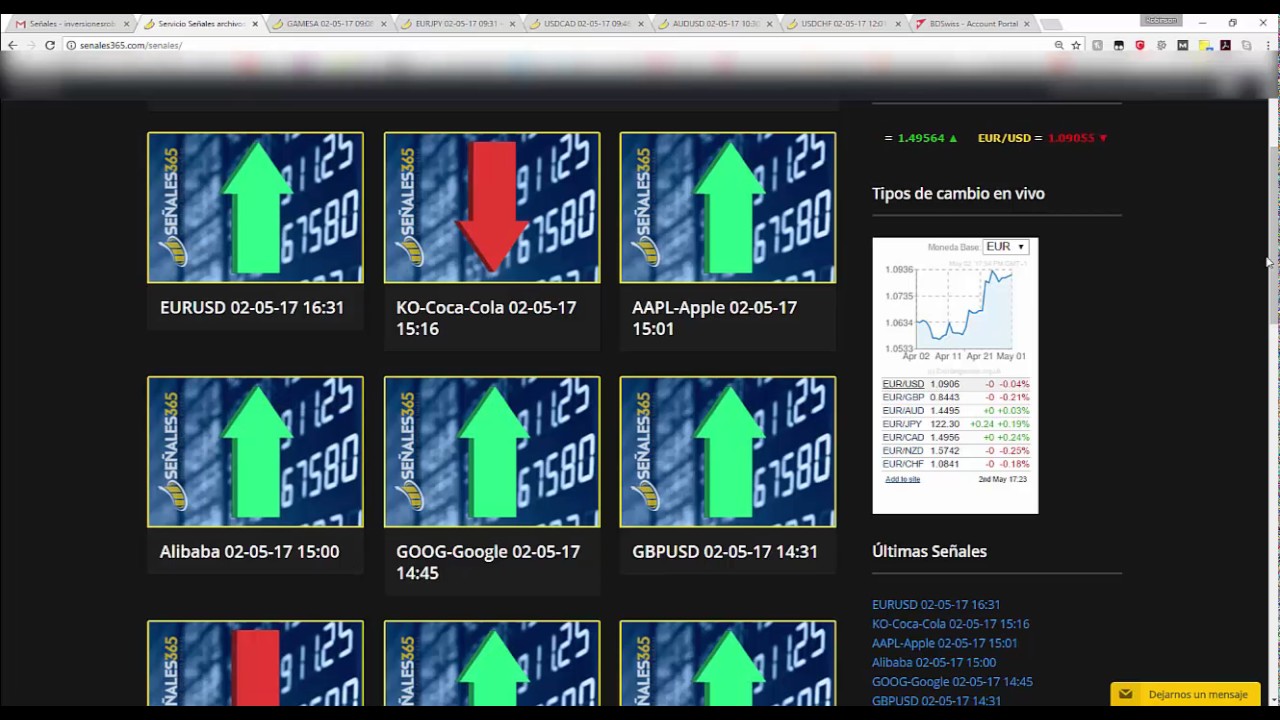Image resolution: width=1280 pixels, height=720 pixels.
Task: Select the EUR/GBP row in rates table
Action: [955, 397]
